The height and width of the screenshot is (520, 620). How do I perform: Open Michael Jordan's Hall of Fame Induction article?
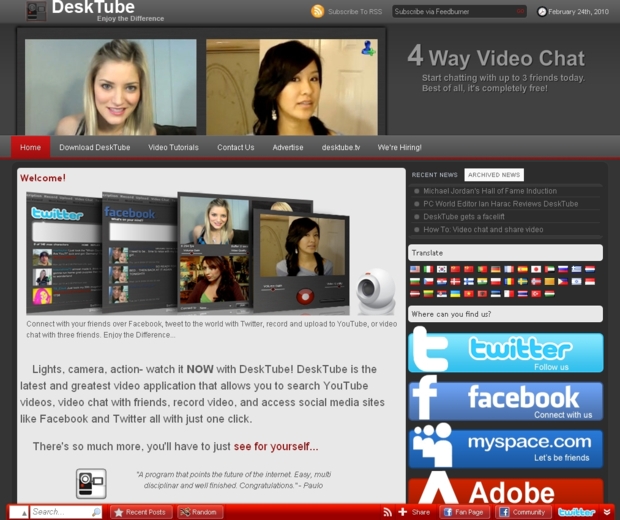tap(490, 191)
